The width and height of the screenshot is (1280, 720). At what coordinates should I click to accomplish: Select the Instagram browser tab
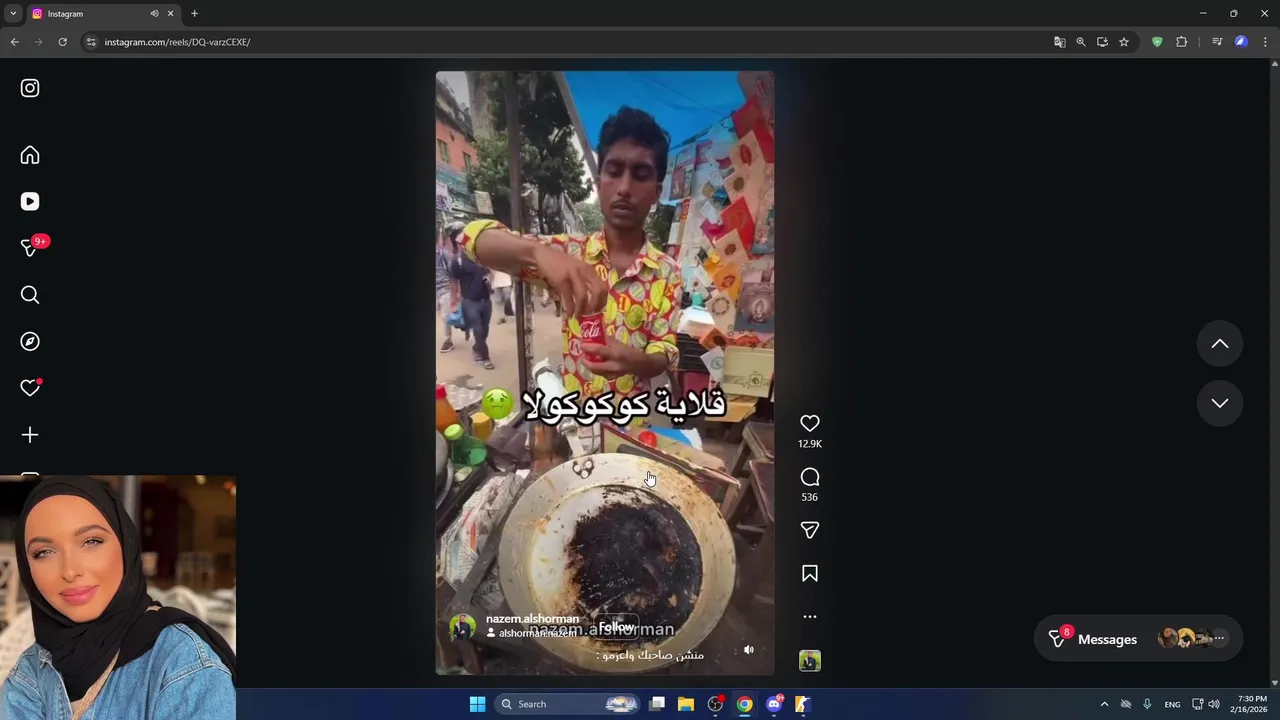pyautogui.click(x=103, y=14)
